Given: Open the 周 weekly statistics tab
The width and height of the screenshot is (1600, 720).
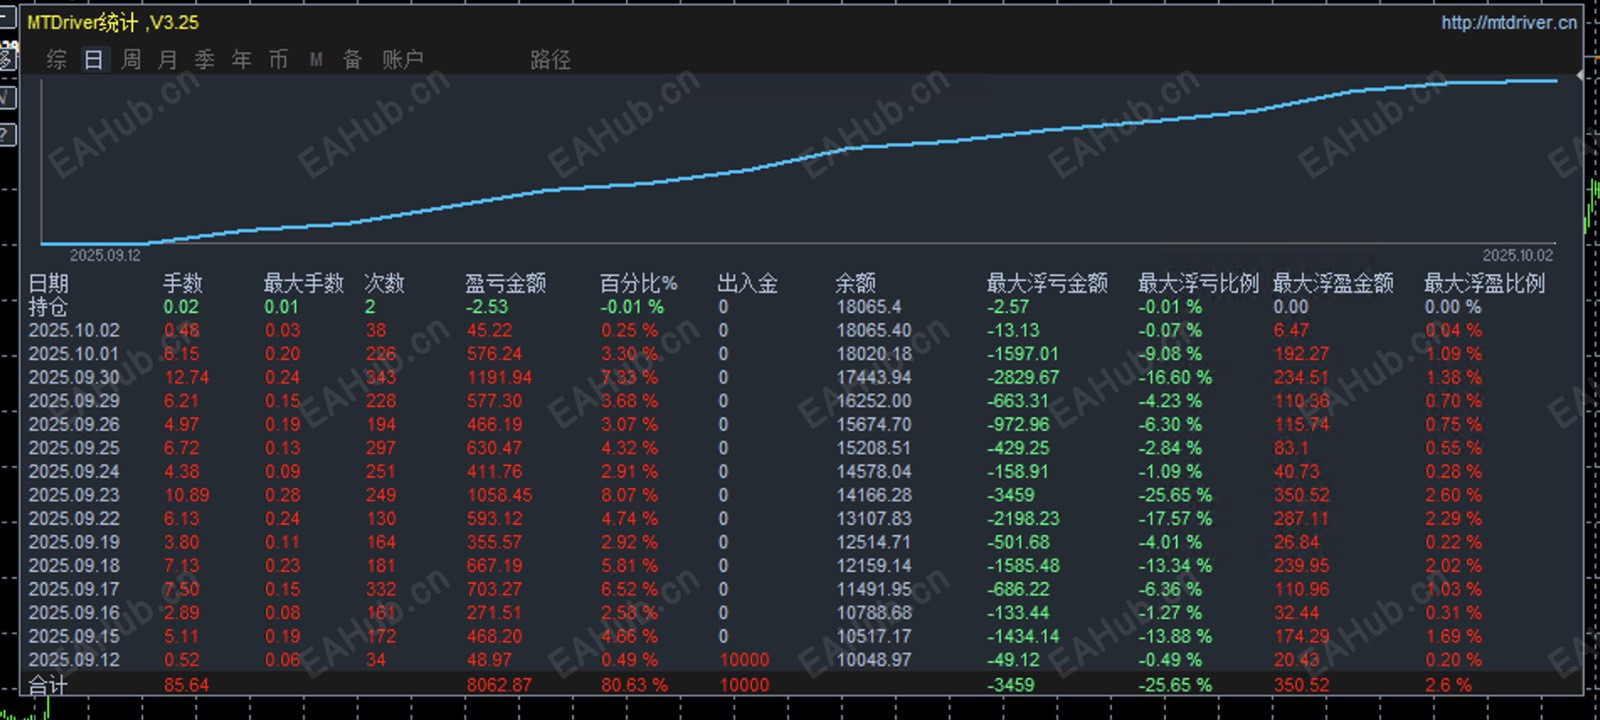Looking at the screenshot, I should pos(131,59).
